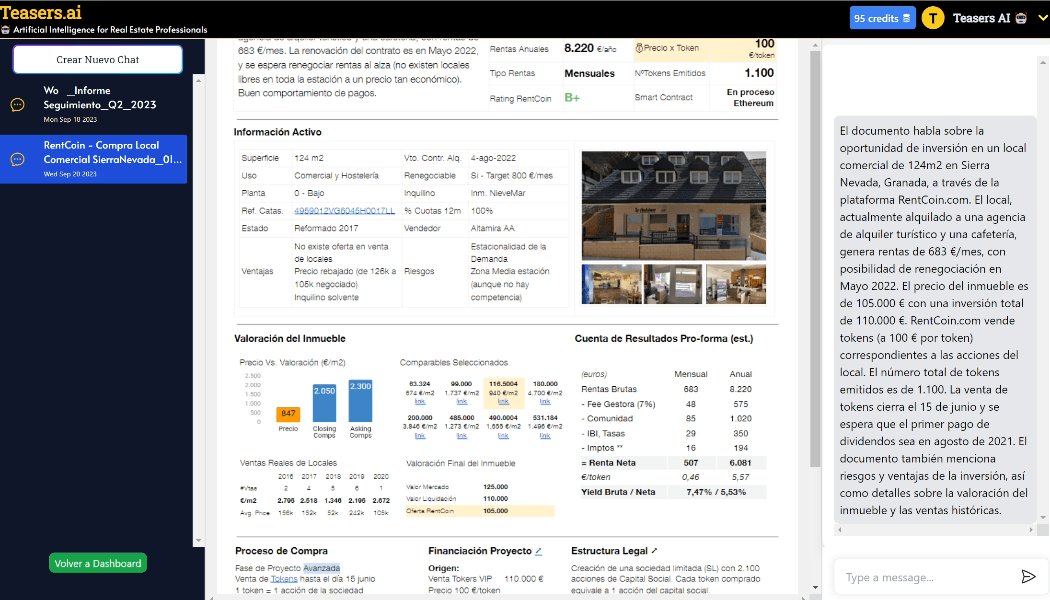The width and height of the screenshot is (1050, 600).
Task: Click the chat bubble icon beside RentCoin chat
Action: coord(17,159)
